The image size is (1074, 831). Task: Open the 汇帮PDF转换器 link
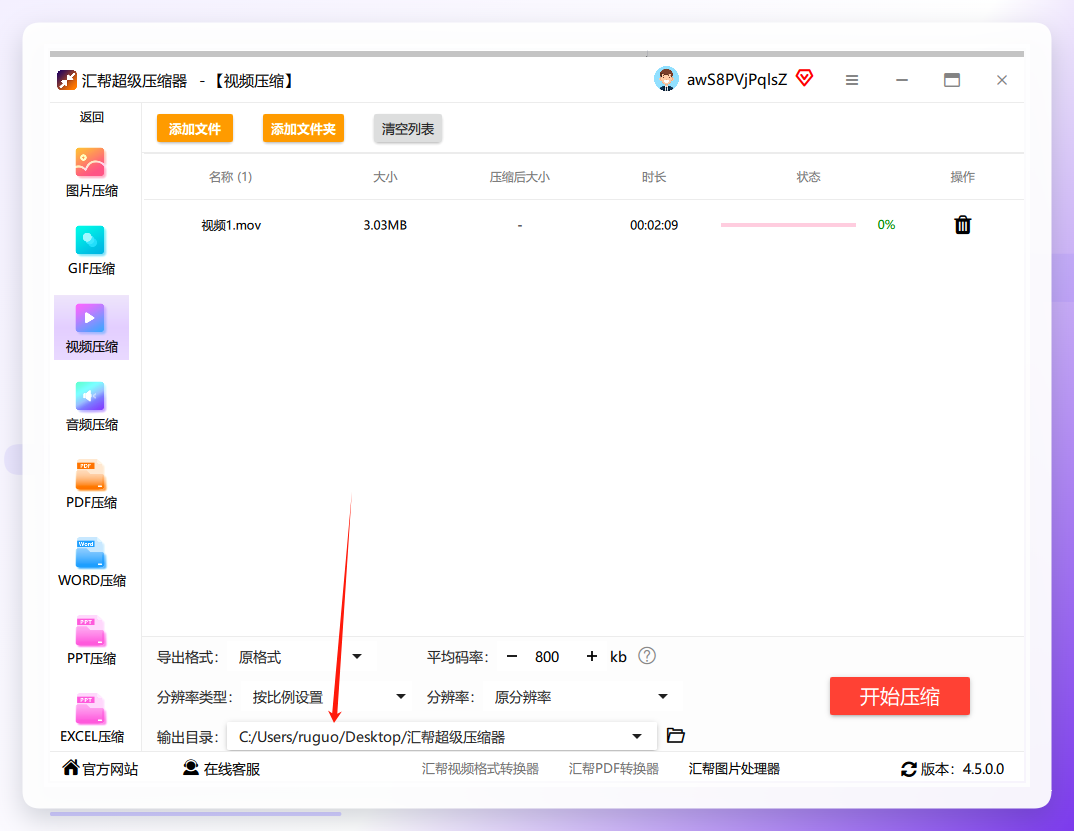613,769
